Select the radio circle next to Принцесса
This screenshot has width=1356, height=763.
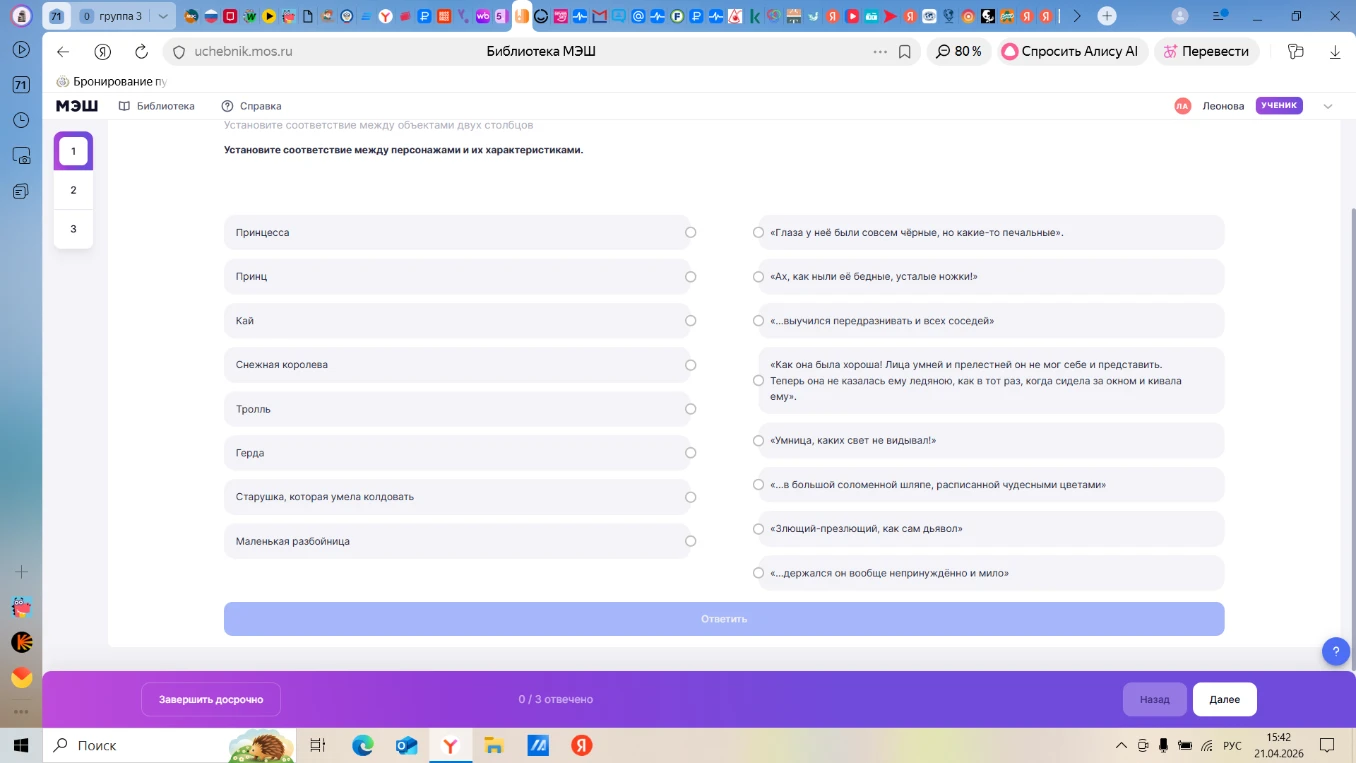[690, 232]
